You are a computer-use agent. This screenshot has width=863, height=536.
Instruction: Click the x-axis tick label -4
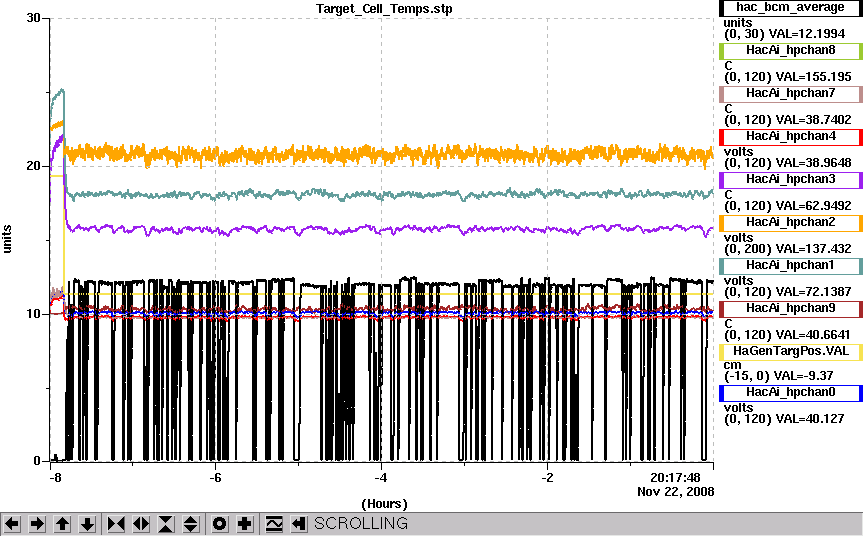381,478
